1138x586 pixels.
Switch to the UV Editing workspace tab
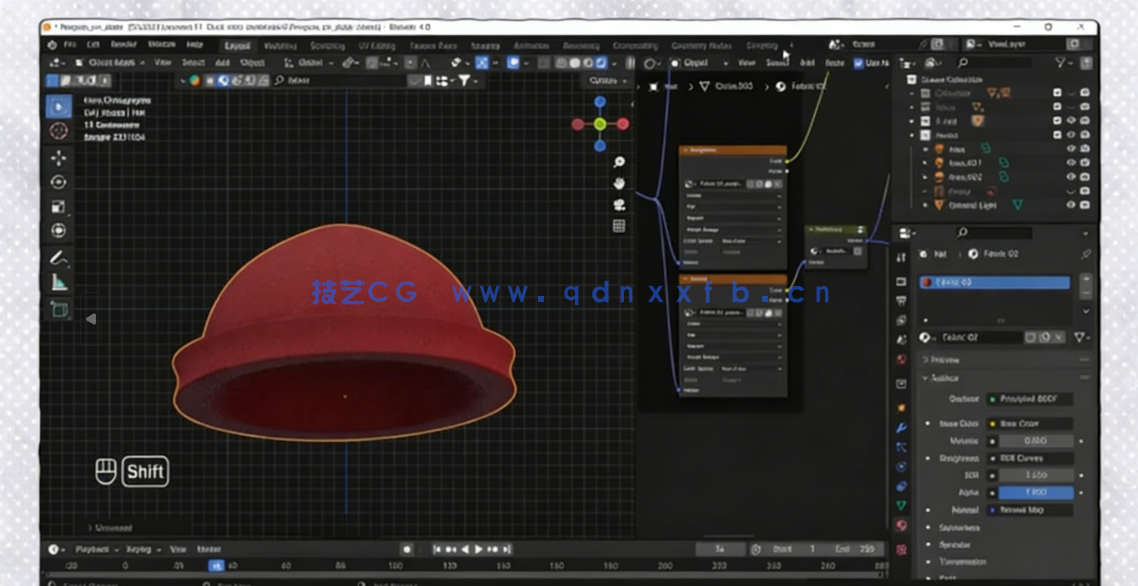(x=378, y=45)
